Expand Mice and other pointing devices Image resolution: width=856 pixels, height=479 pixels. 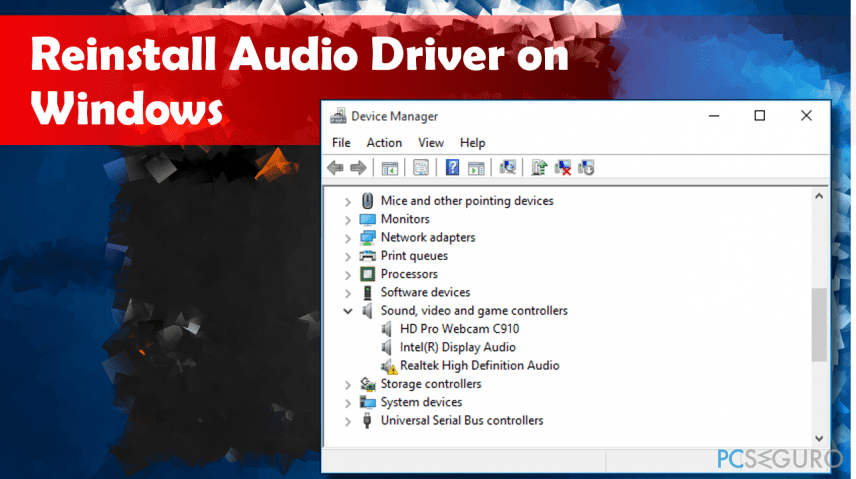click(x=348, y=202)
